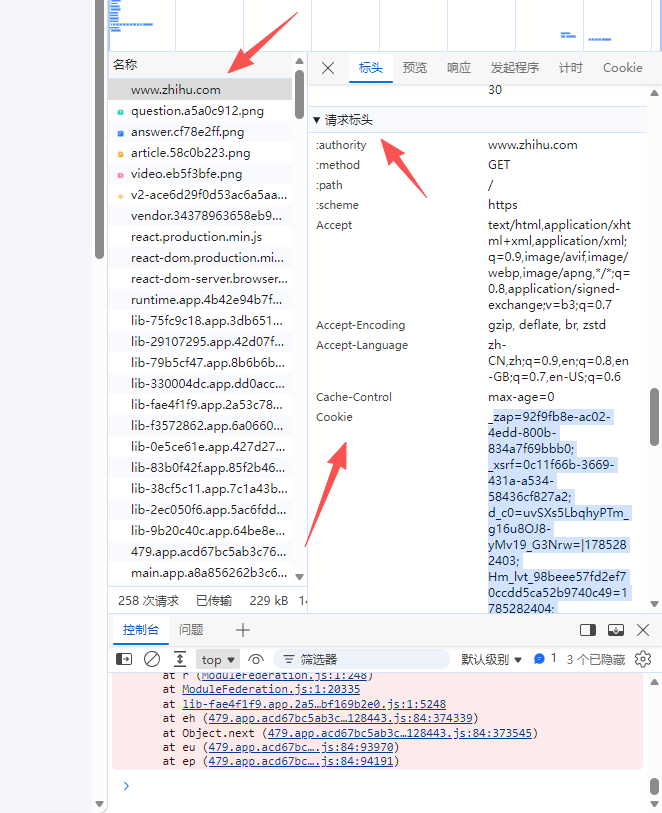This screenshot has width=662, height=813.
Task: Switch to the 预览 tab
Action: click(x=415, y=68)
